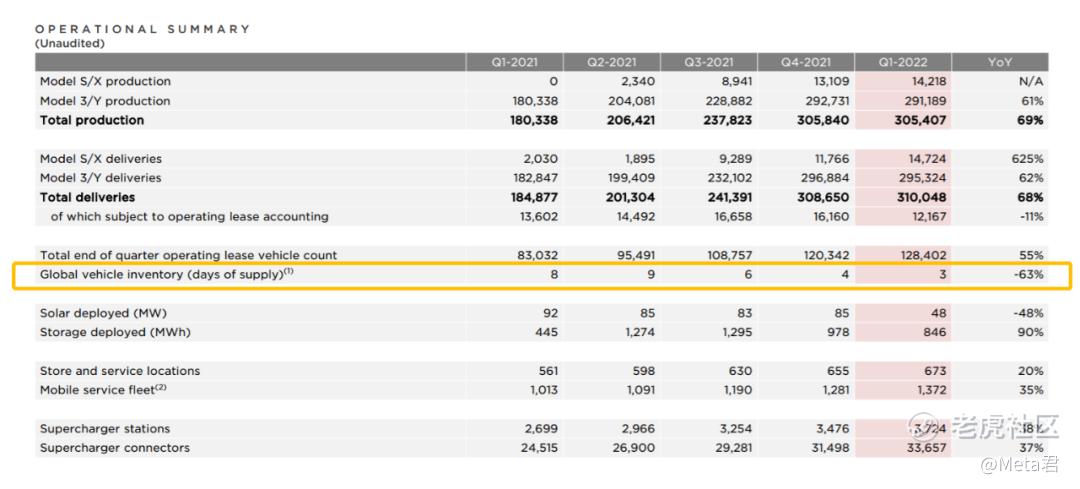This screenshot has width=1080, height=489.
Task: Click Q1-2022 store locations value 673
Action: click(935, 371)
